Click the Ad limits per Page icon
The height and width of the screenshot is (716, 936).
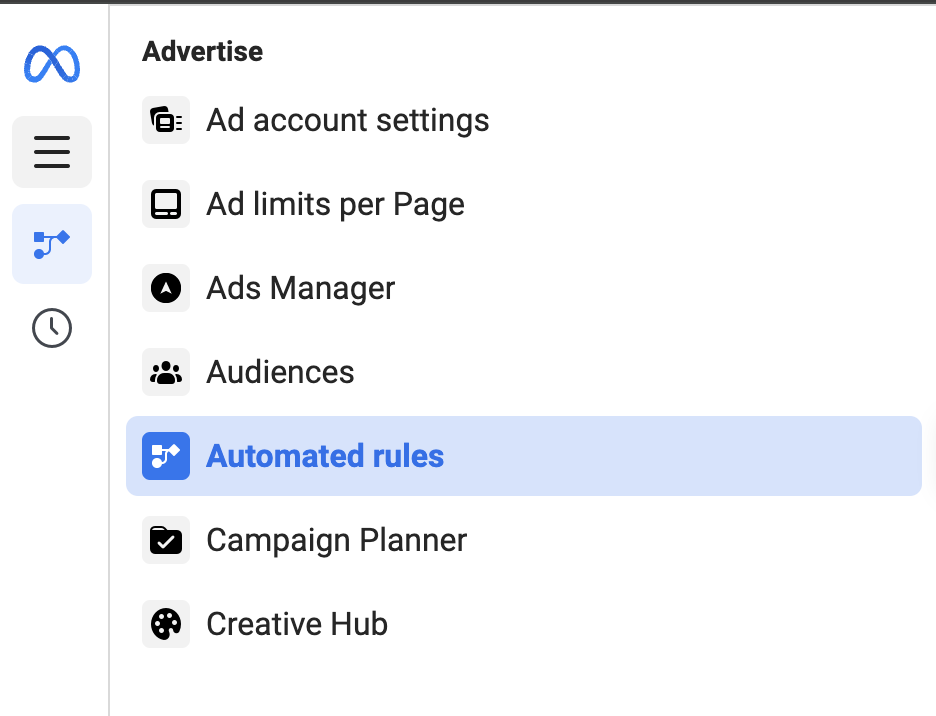coord(166,204)
